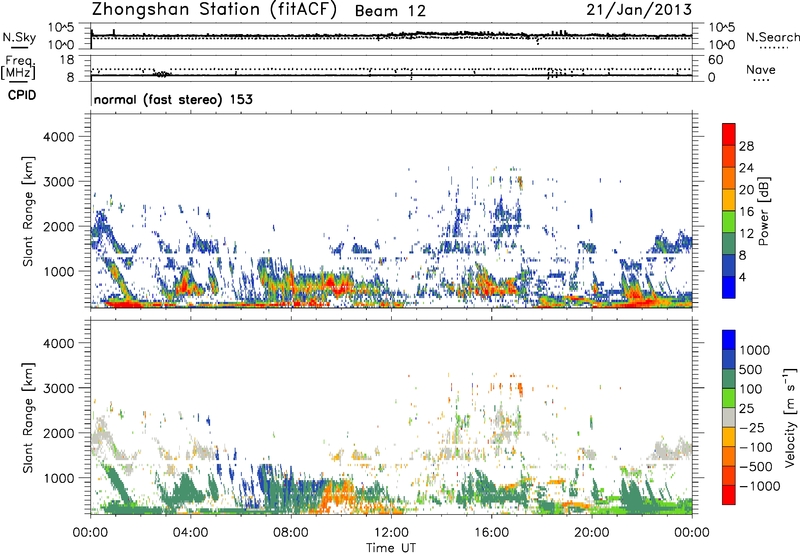Click the 12:00 time axis label
The height and width of the screenshot is (554, 800).
point(391,533)
